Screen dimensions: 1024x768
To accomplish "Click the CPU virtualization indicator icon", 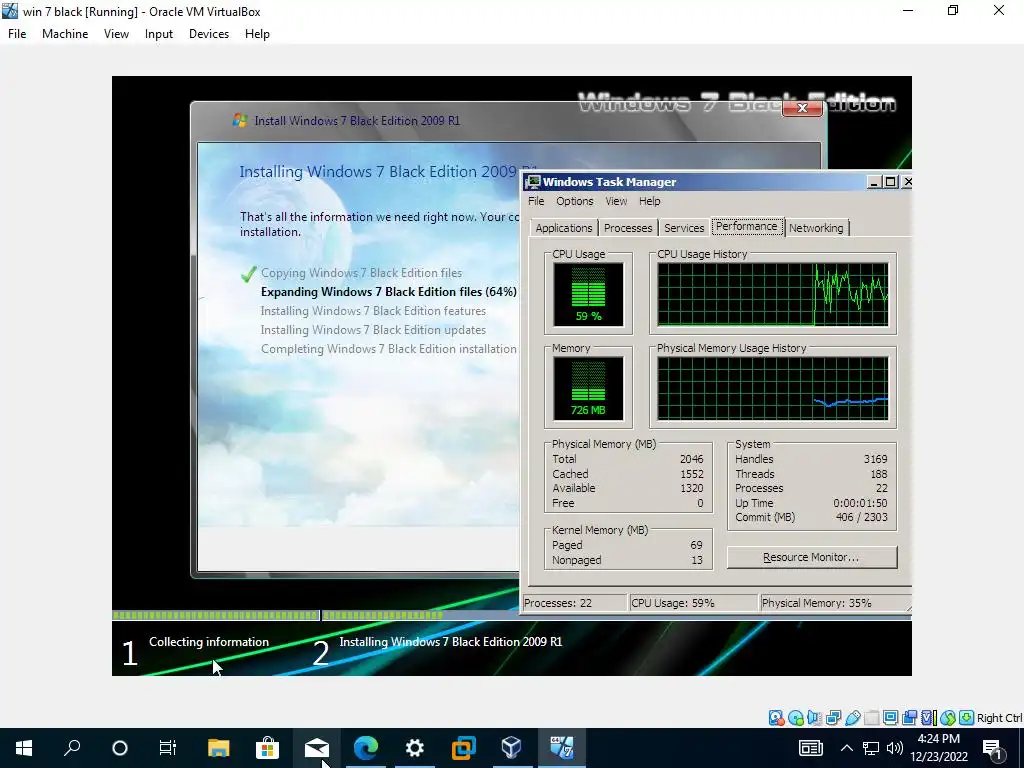I will [x=928, y=718].
